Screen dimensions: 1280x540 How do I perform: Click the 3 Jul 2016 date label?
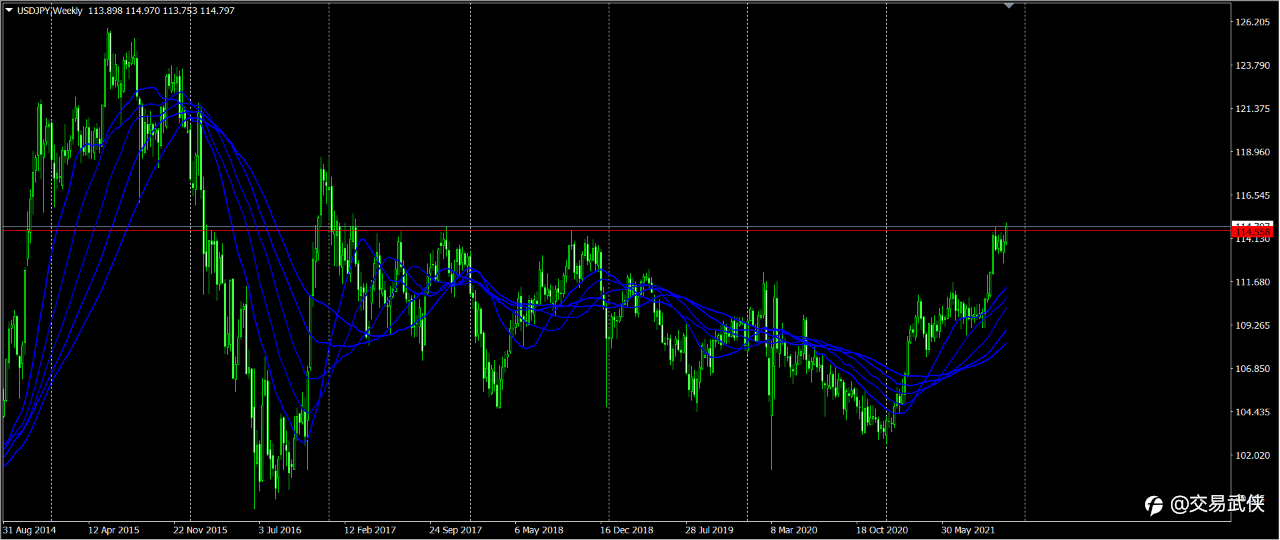(280, 530)
